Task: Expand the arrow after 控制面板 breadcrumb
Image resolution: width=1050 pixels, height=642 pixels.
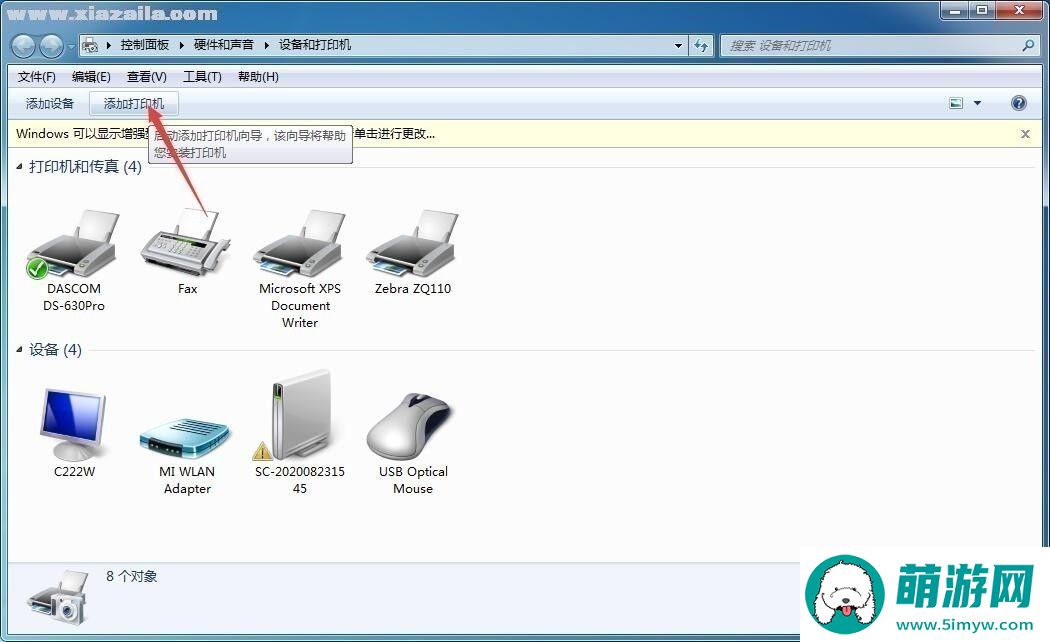Action: coord(181,46)
